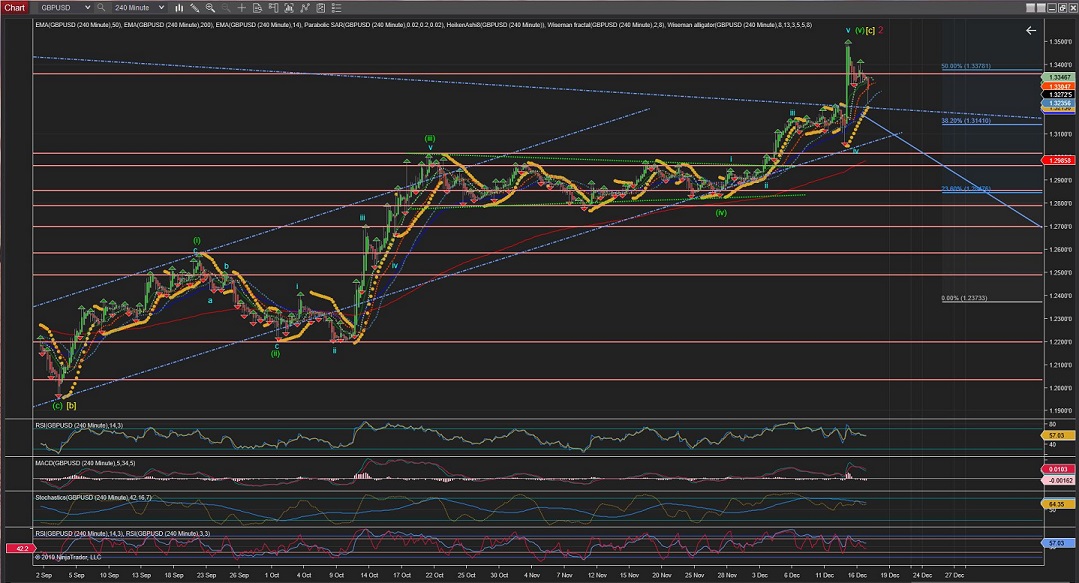Click the instrument search magnifier icon

click(x=101, y=7)
